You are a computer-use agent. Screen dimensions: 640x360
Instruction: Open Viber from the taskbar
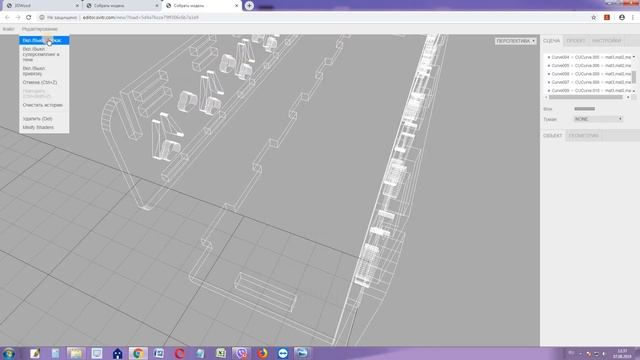241,353
